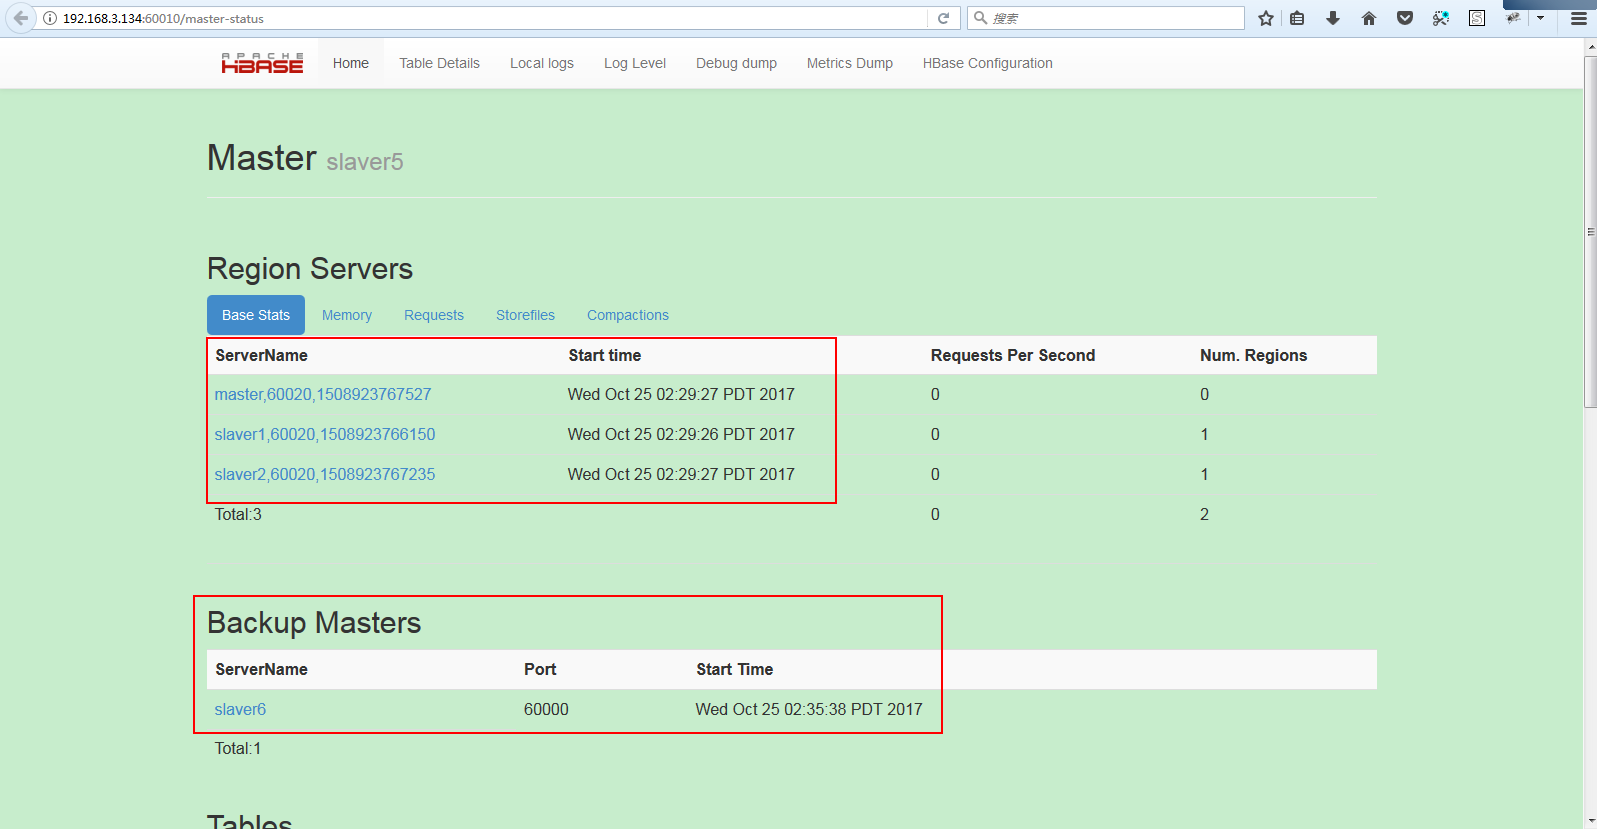
Task: Show the site information icon in the address bar
Action: click(50, 18)
